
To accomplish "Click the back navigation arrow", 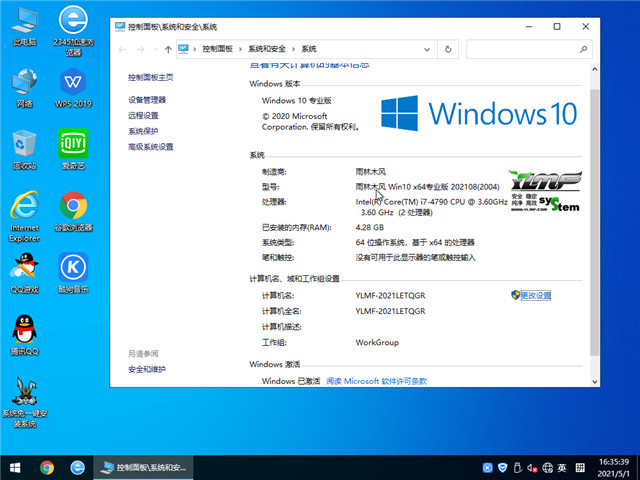I will tap(122, 49).
